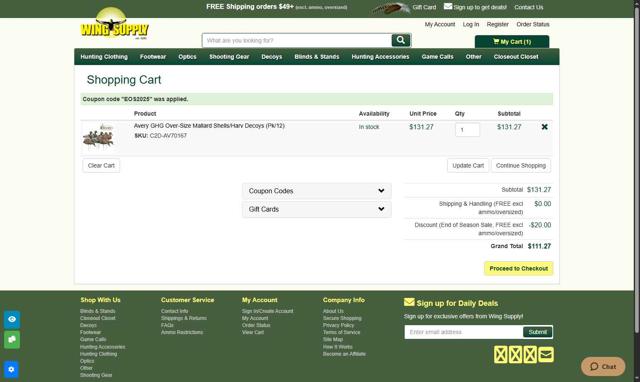Open the Hunting Clothing menu

104,57
